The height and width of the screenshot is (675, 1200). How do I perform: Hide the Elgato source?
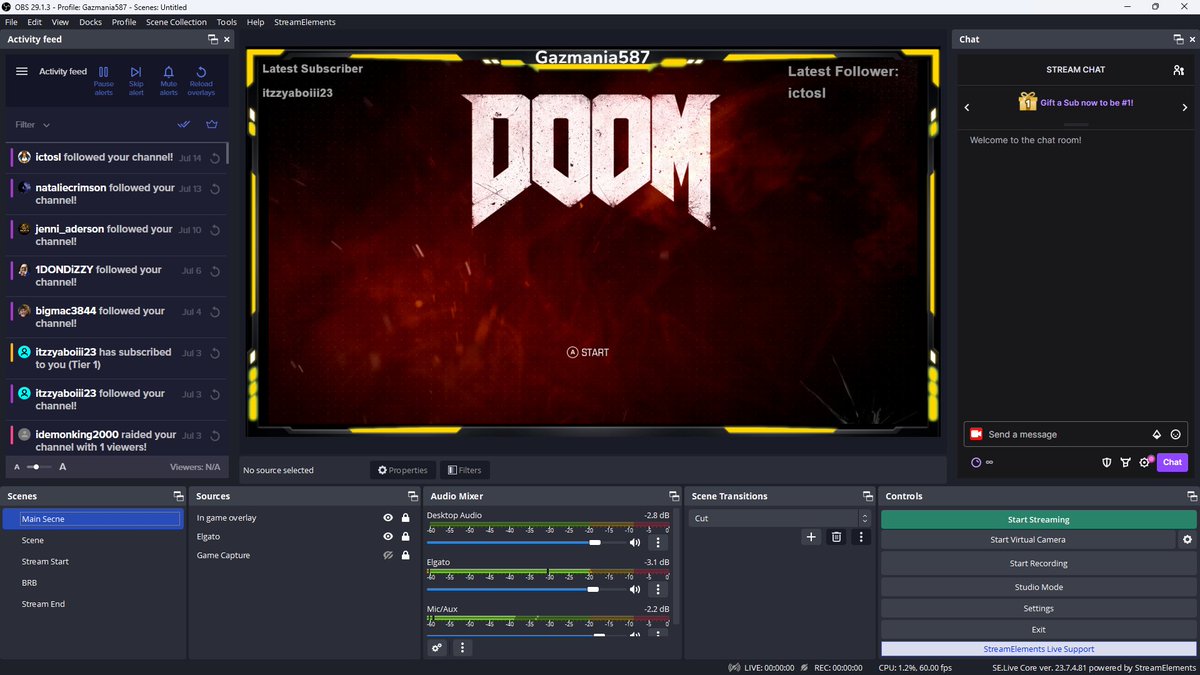(388, 537)
